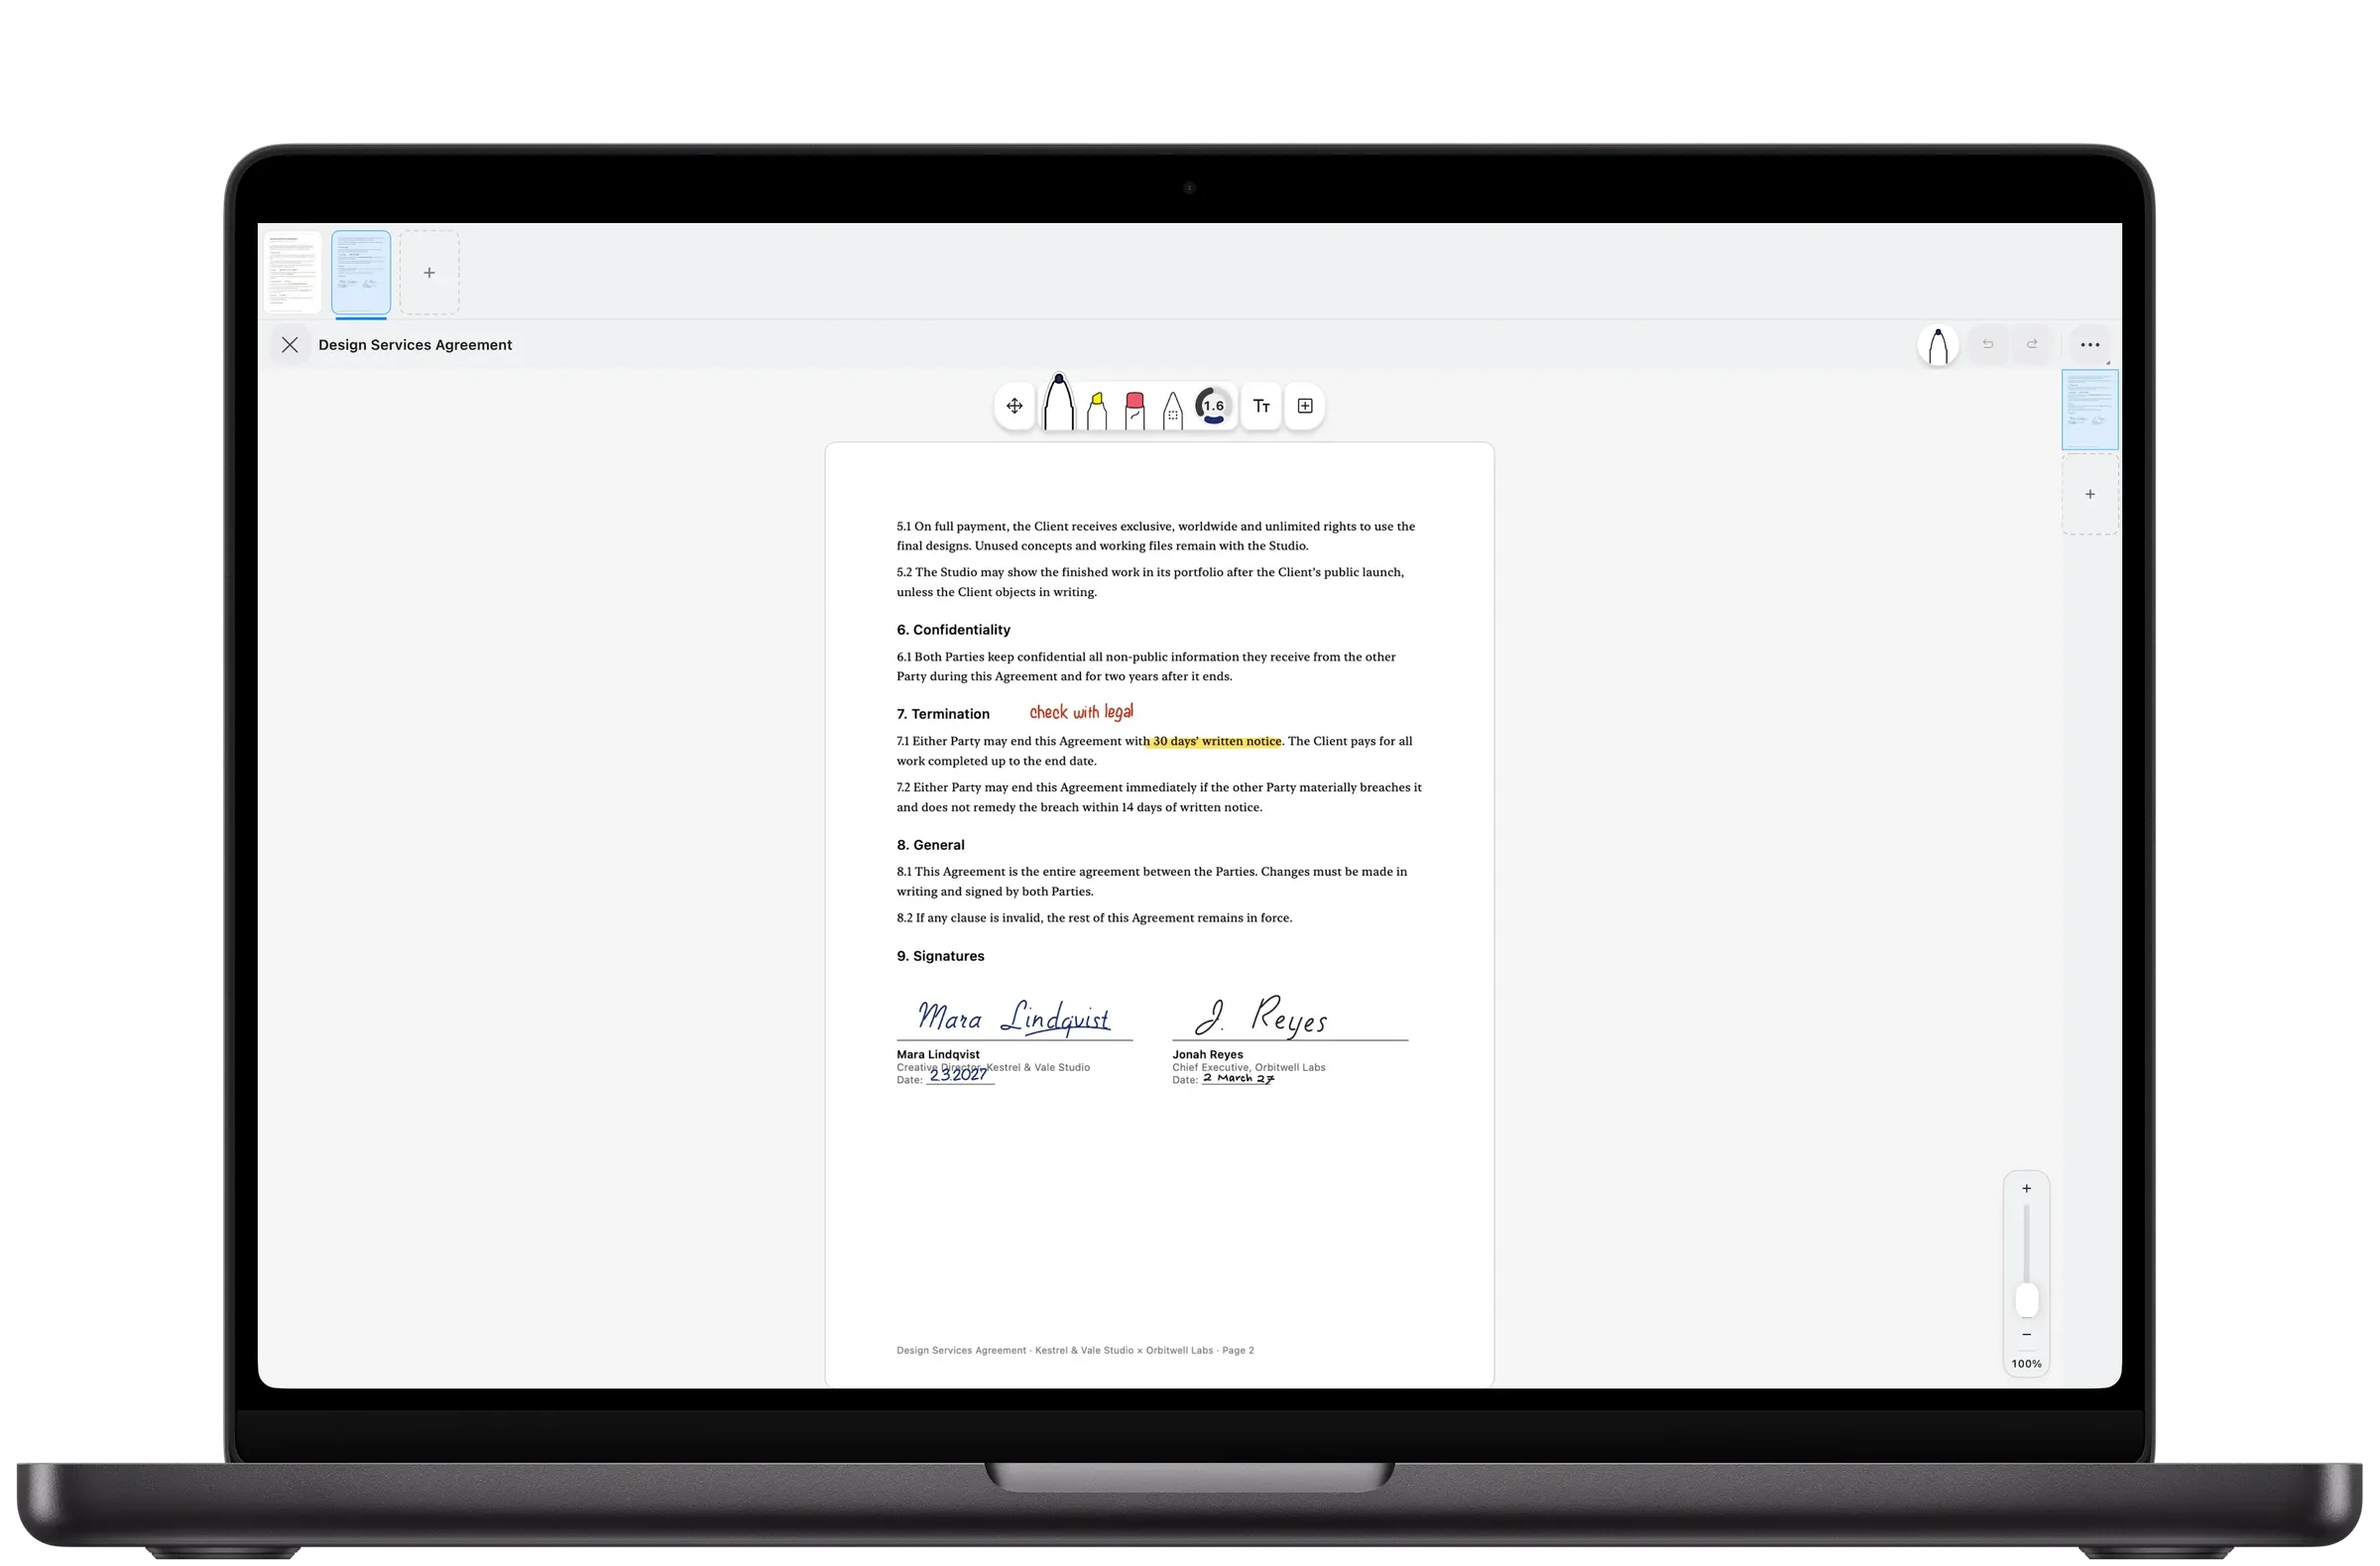Click the Mara Lindqvist handwritten signature

point(1013,1017)
